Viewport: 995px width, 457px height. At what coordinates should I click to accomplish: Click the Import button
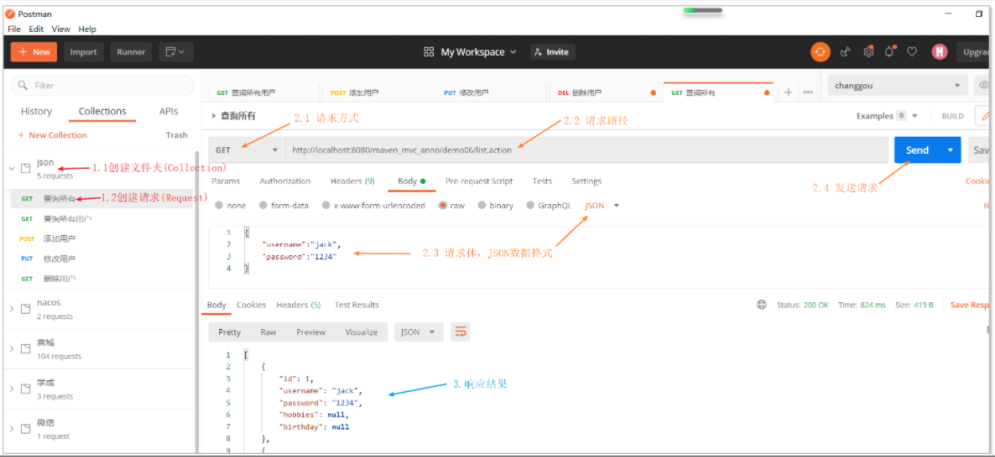pyautogui.click(x=84, y=52)
